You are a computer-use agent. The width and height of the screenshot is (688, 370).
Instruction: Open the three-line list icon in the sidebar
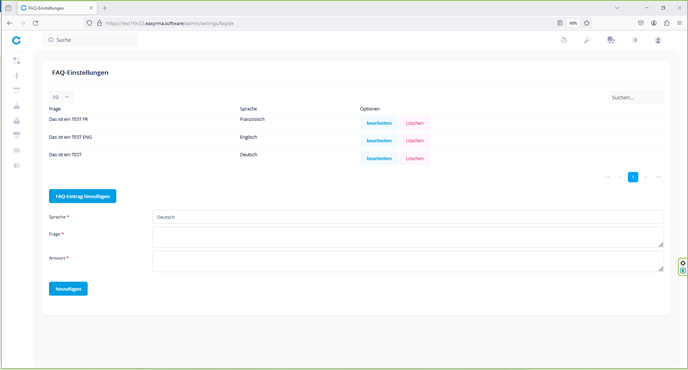click(17, 90)
